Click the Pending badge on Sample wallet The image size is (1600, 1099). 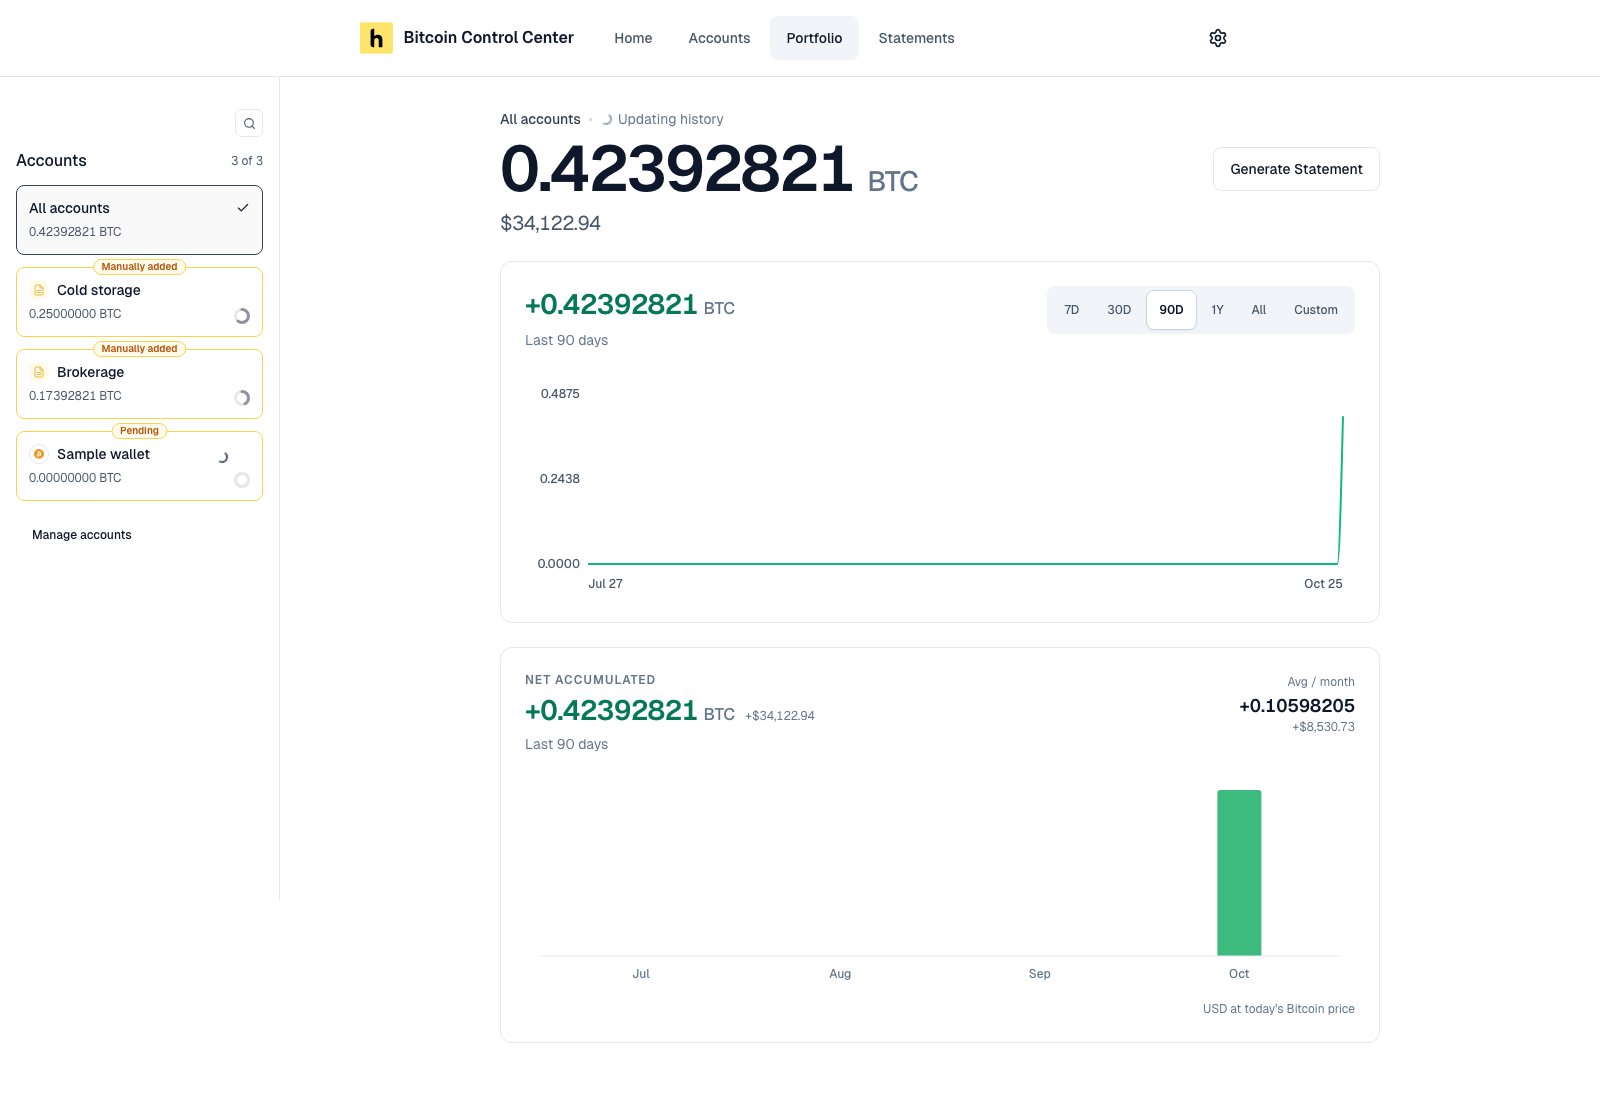click(x=139, y=431)
